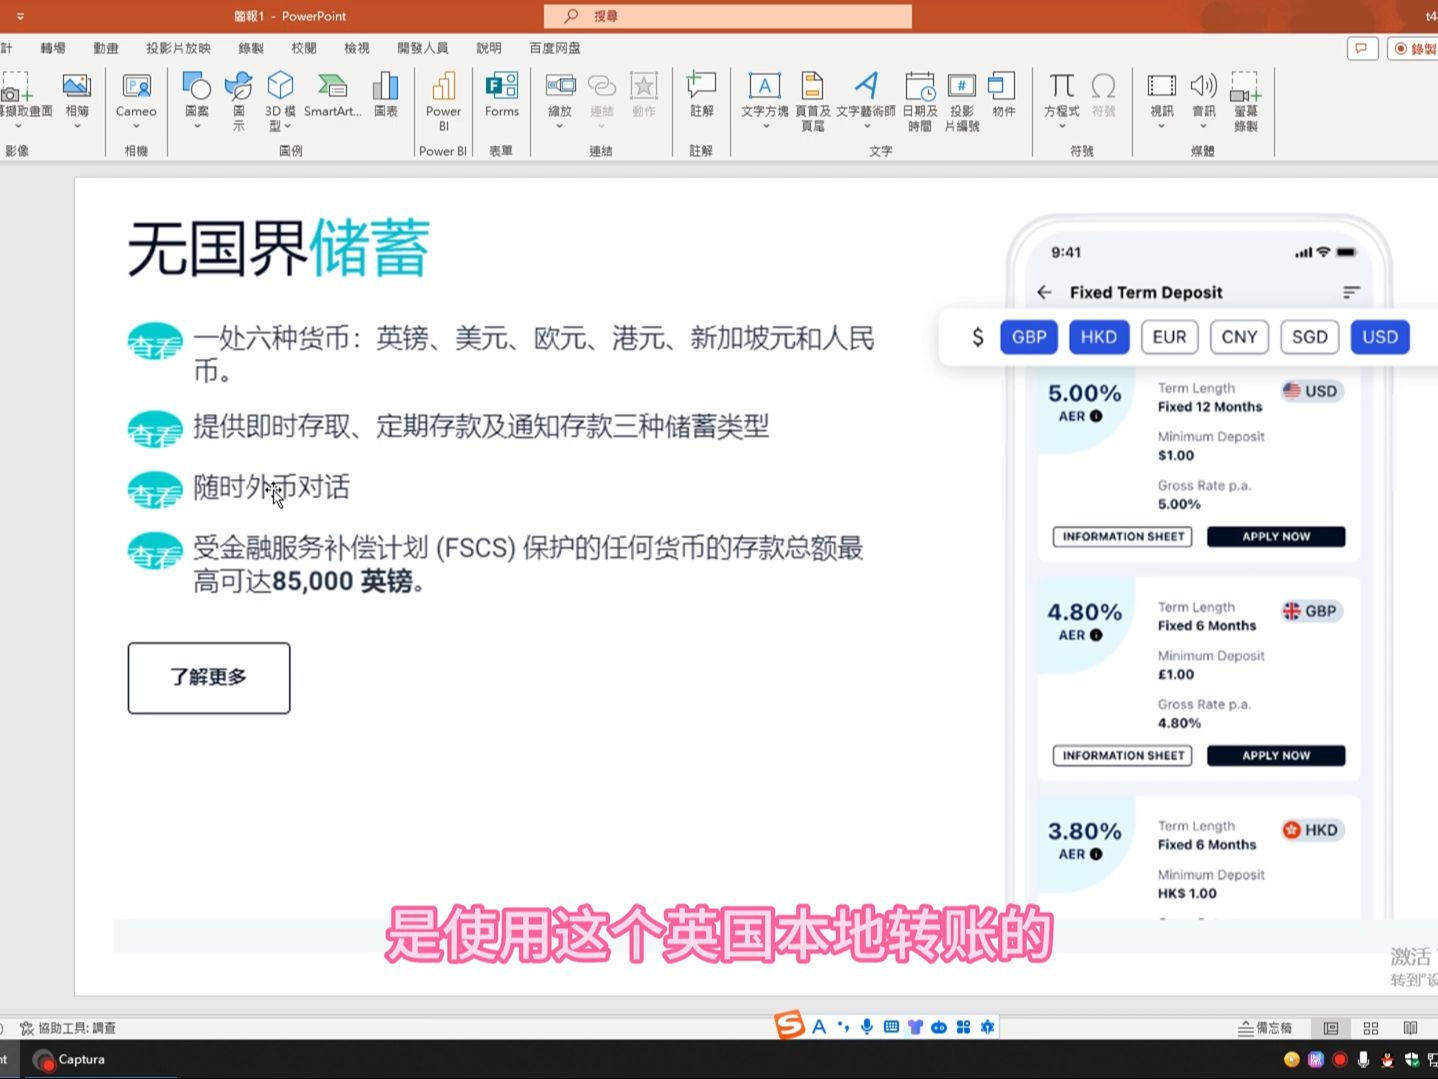This screenshot has width=1438, height=1079.
Task: Toggle the HKD currency filter chip
Action: pos(1098,337)
